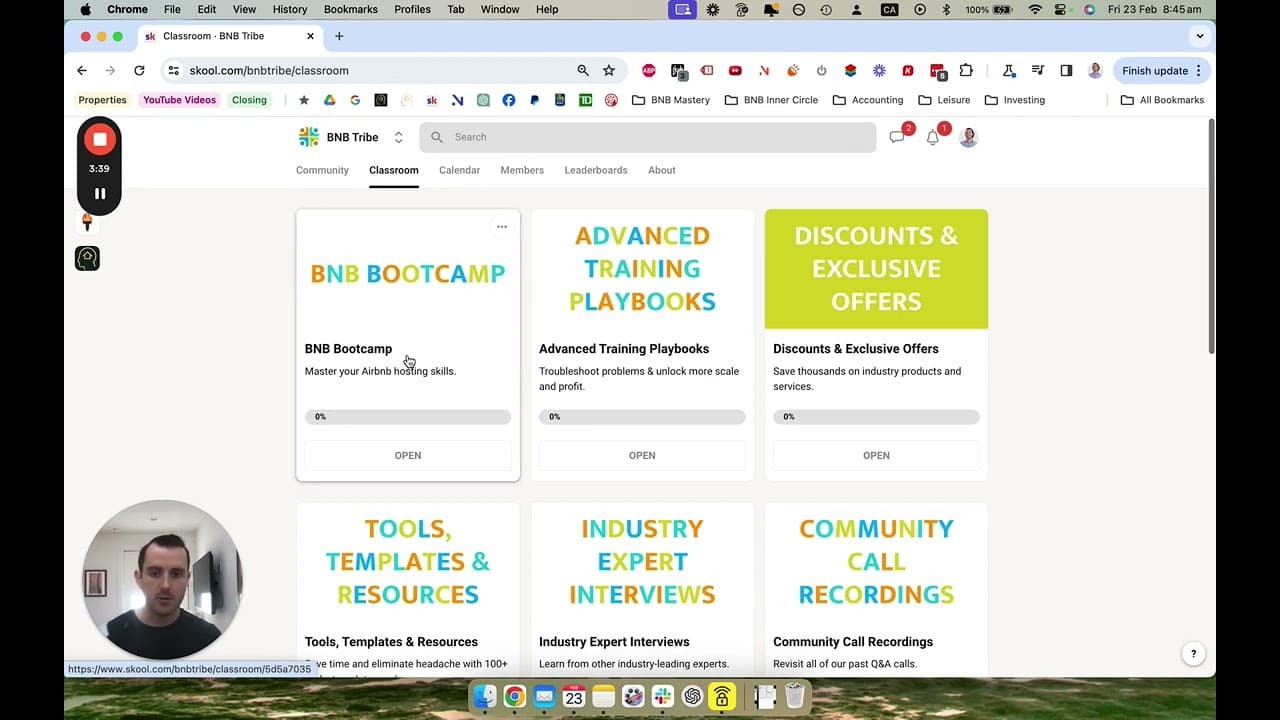1280x720 pixels.
Task: Open media controls icon in Chrome toolbar
Action: point(1038,71)
